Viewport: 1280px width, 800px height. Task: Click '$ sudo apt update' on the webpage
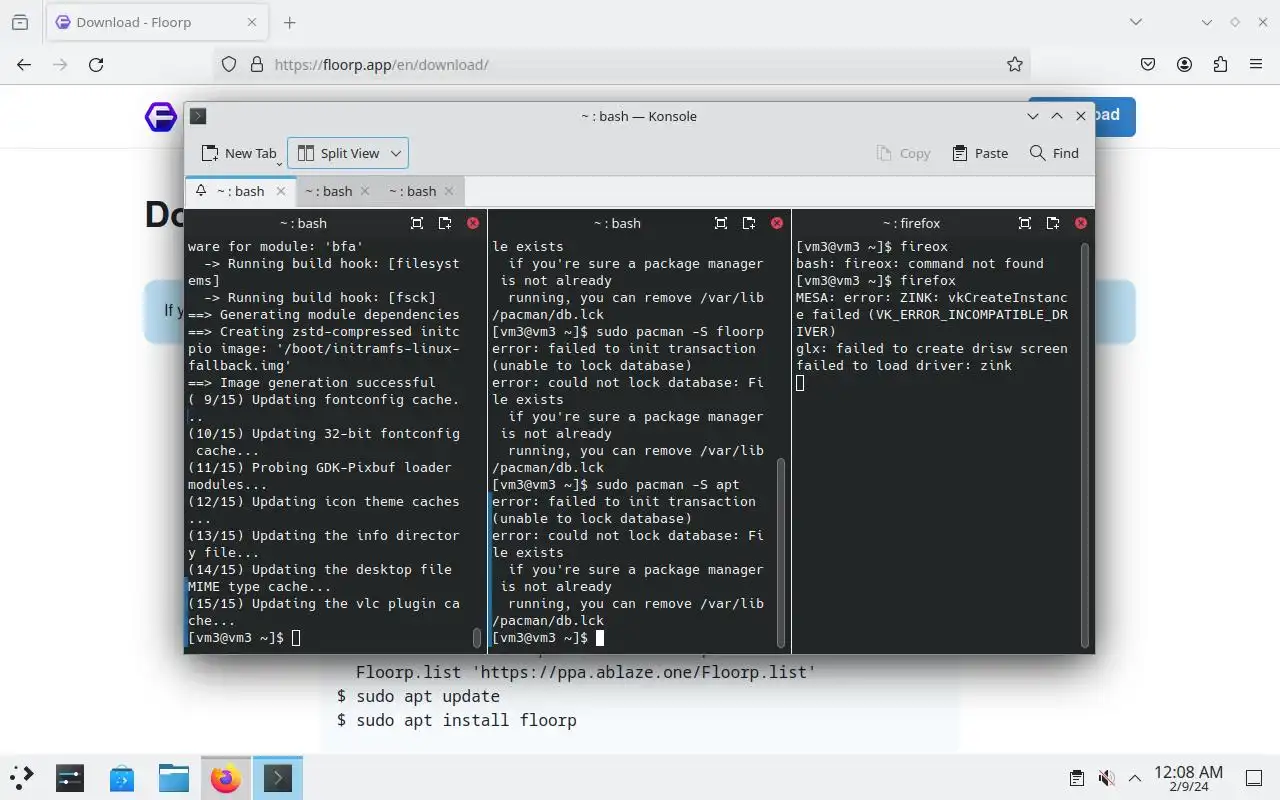(x=418, y=696)
